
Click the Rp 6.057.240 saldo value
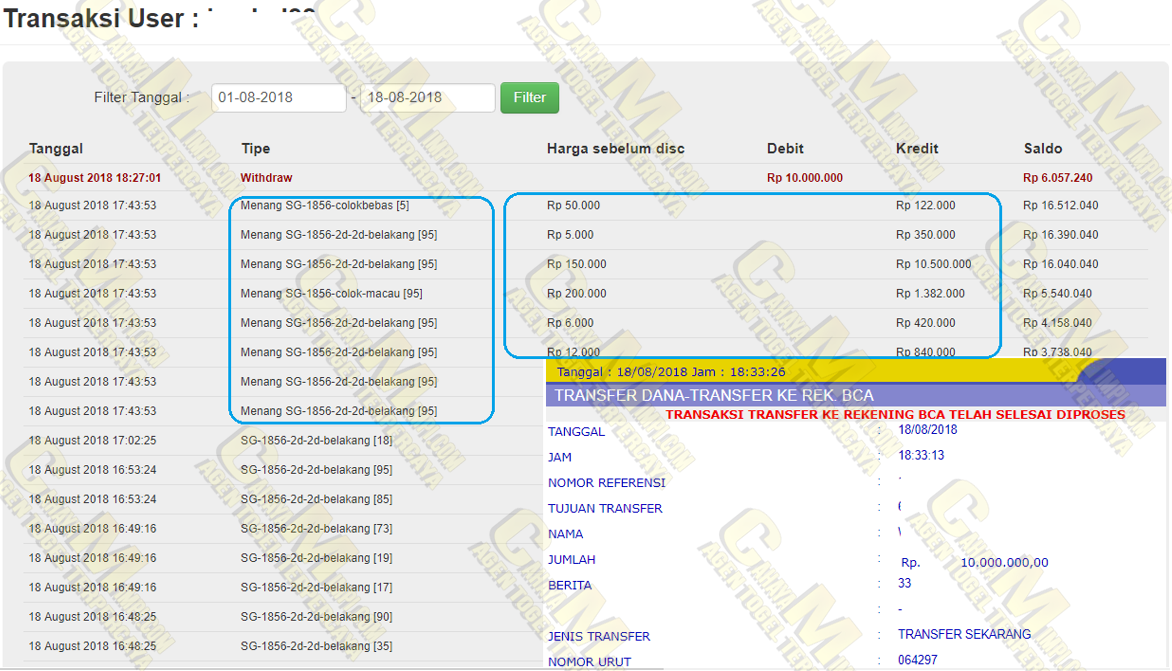[x=1057, y=178]
